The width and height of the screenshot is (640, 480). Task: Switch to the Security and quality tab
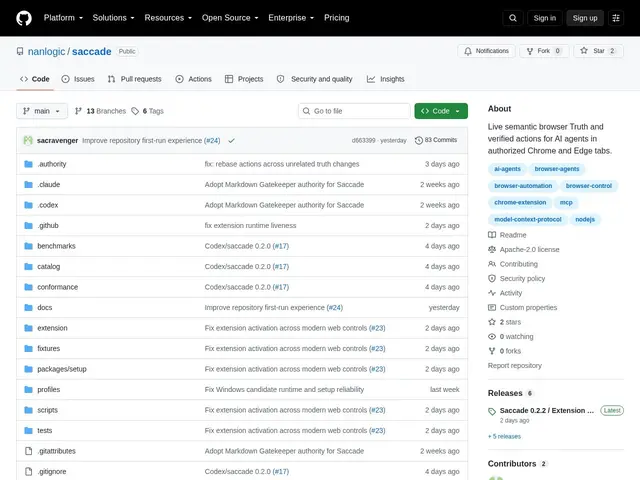314,79
